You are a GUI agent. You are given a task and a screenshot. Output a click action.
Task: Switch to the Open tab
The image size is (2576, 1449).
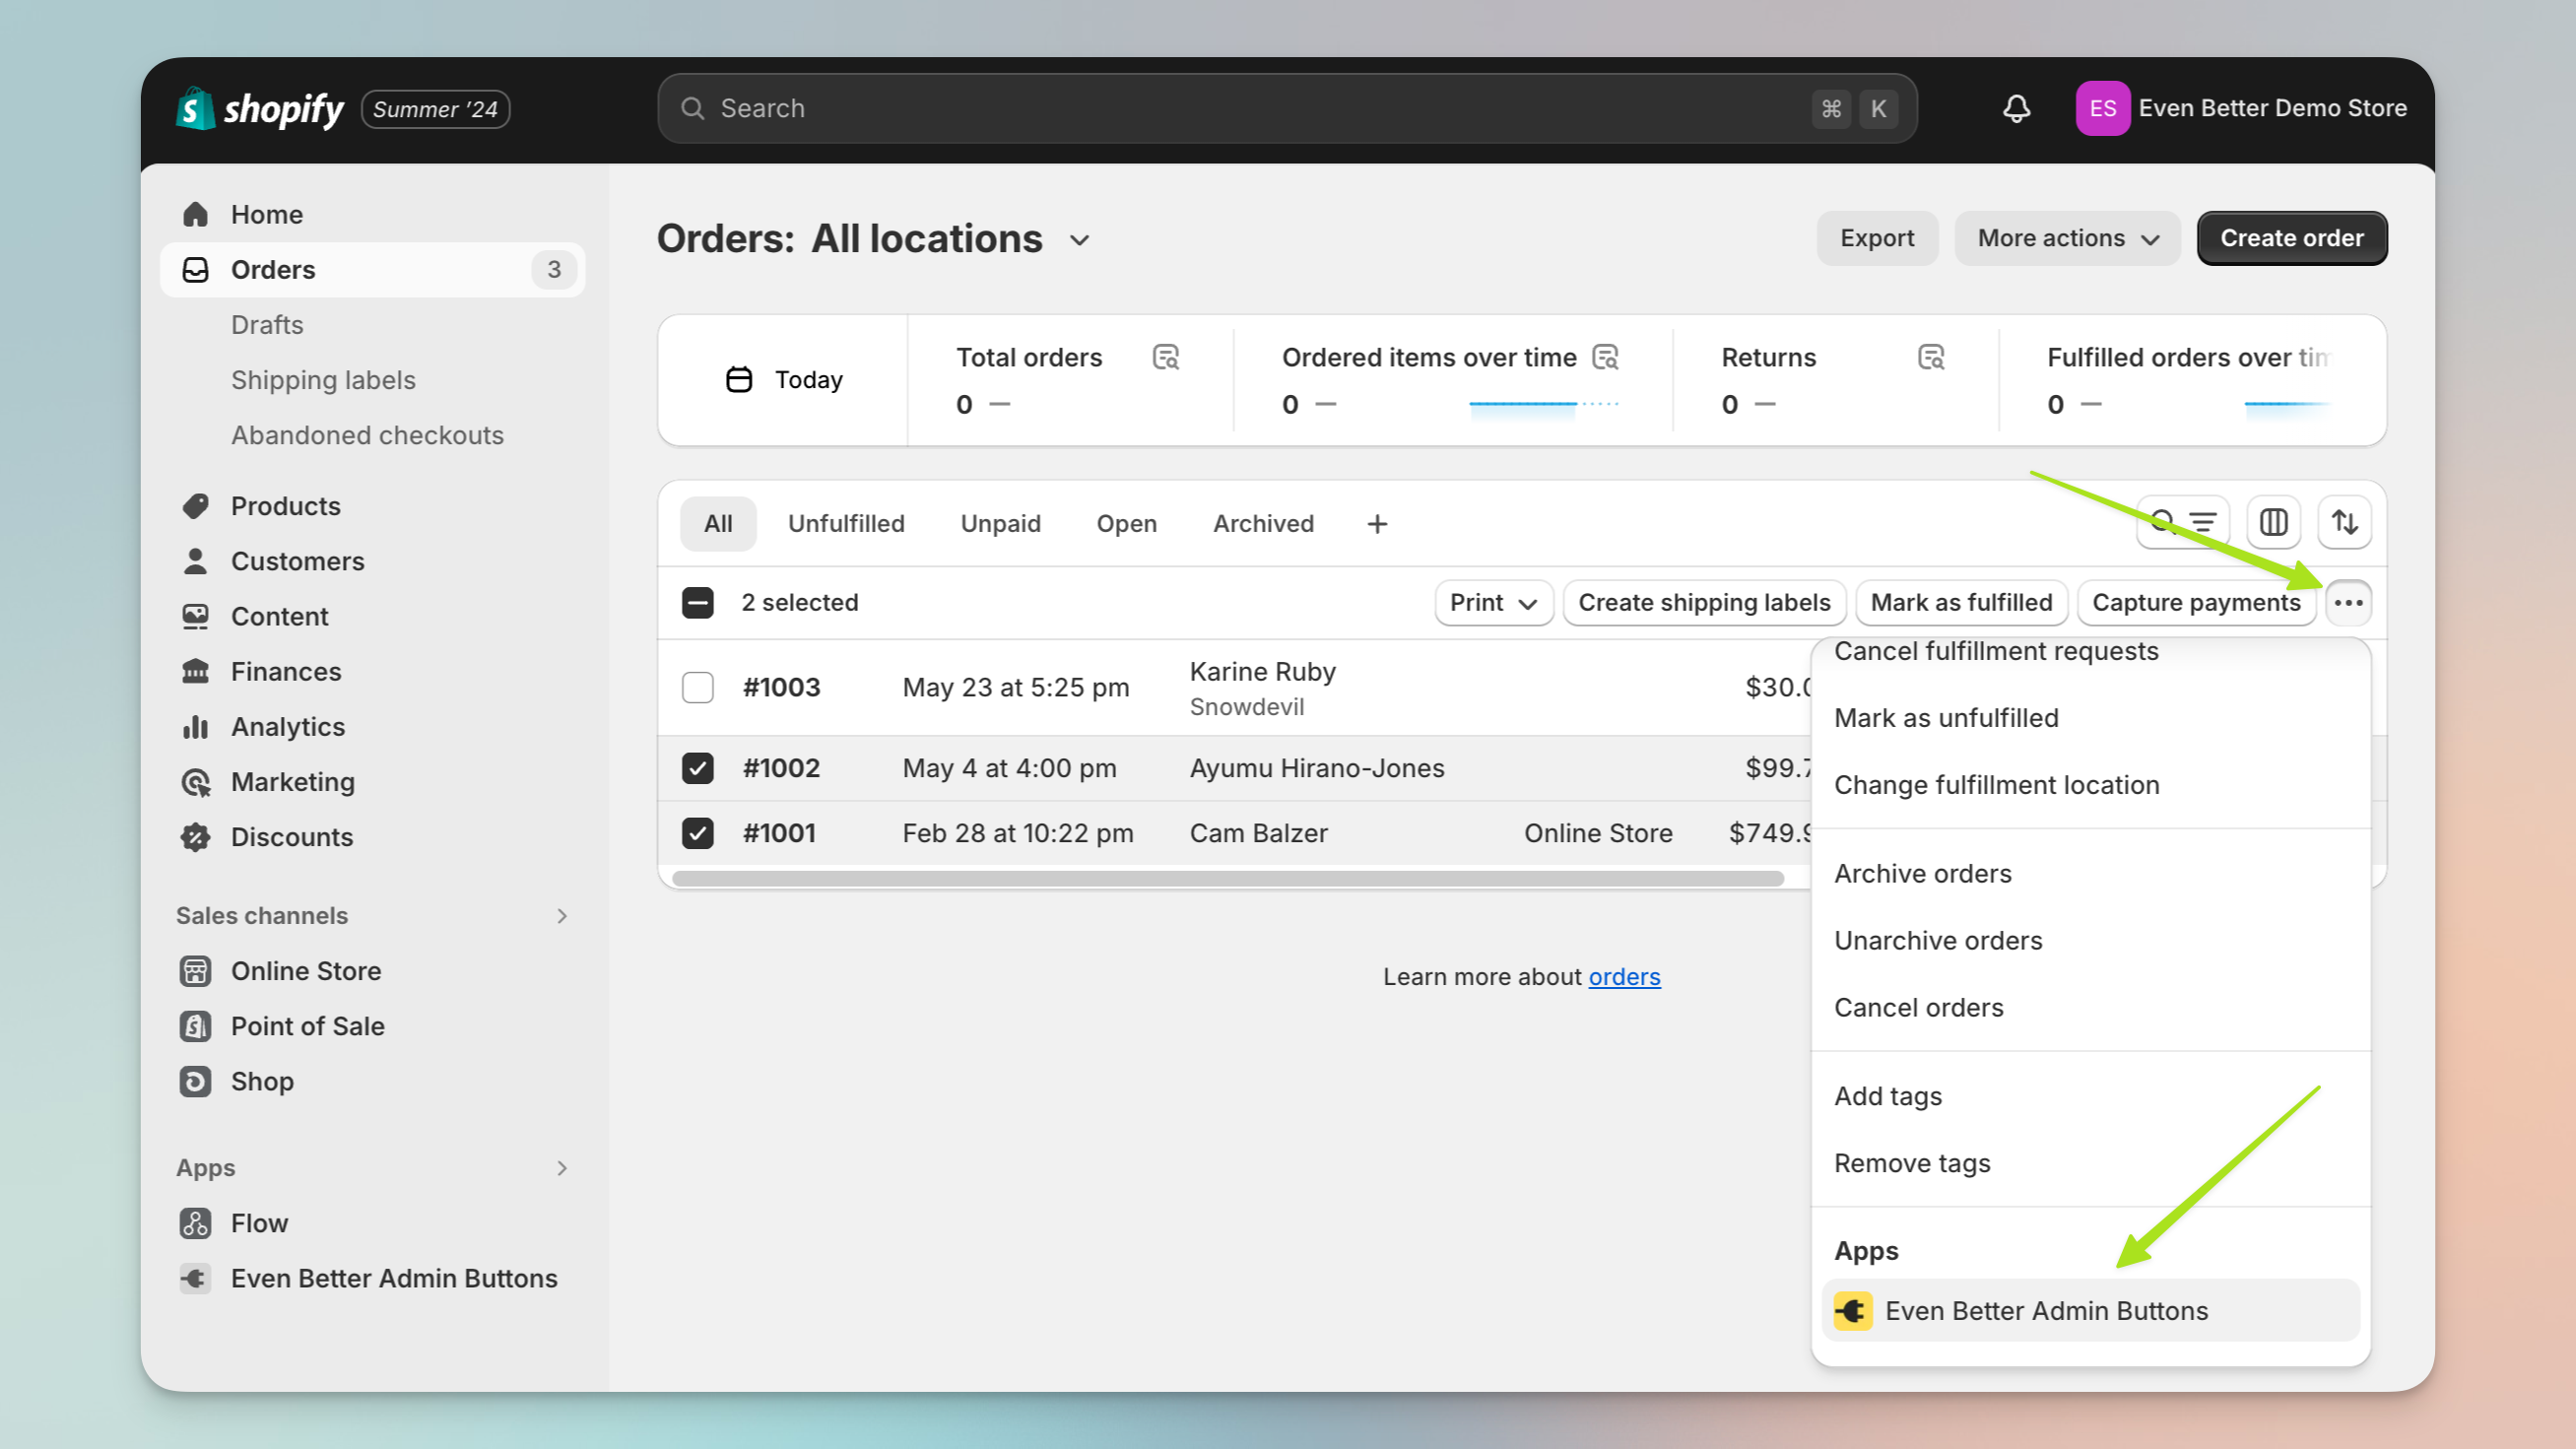pyautogui.click(x=1126, y=523)
